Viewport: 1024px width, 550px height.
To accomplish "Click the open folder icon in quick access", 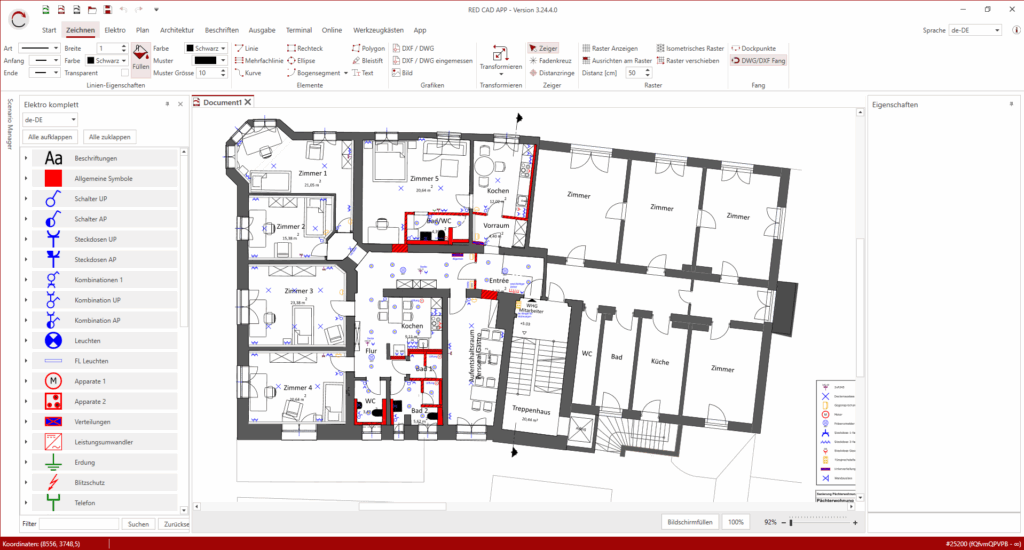I will pyautogui.click(x=92, y=10).
